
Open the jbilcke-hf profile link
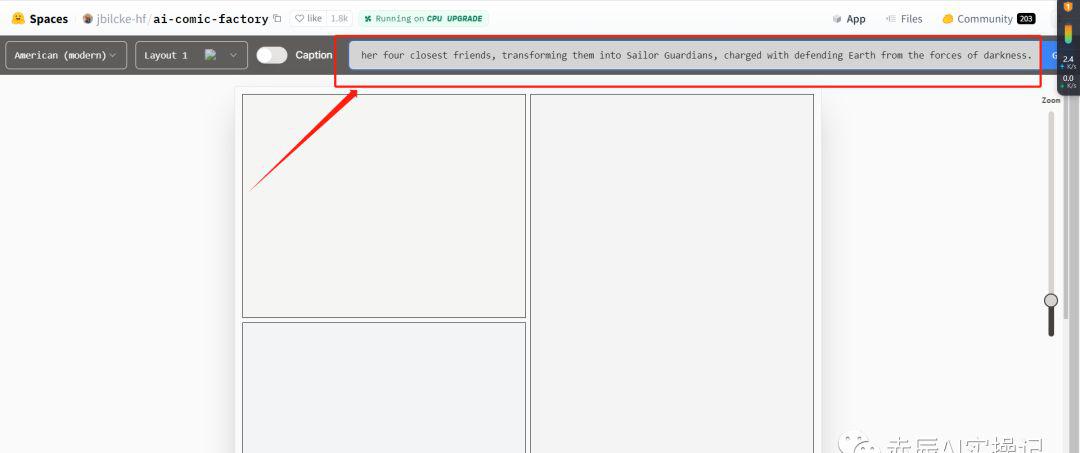click(122, 19)
